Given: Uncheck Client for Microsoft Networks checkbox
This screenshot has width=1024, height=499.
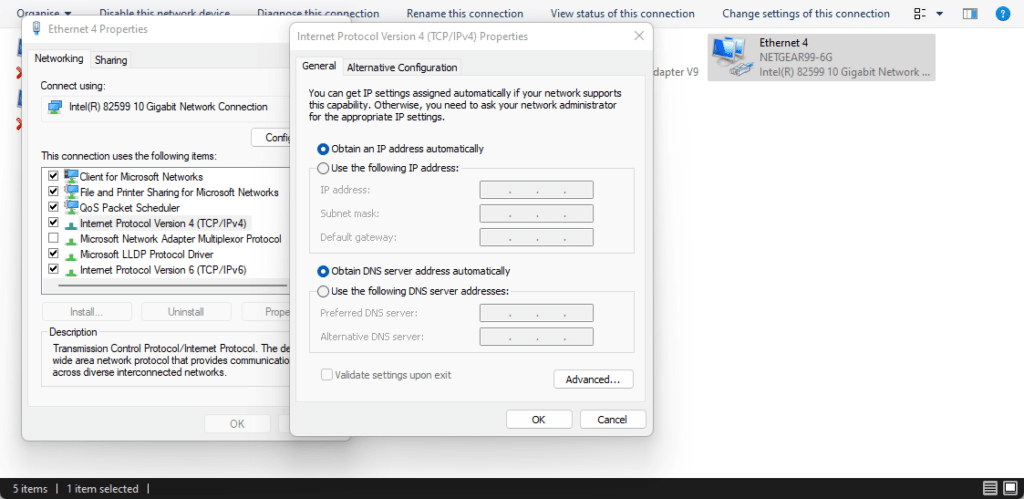Looking at the screenshot, I should pyautogui.click(x=53, y=176).
